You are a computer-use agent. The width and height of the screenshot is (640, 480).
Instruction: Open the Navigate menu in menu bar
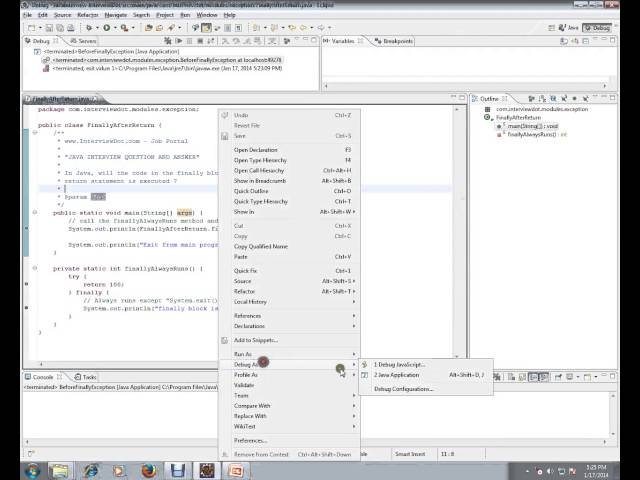(x=116, y=15)
